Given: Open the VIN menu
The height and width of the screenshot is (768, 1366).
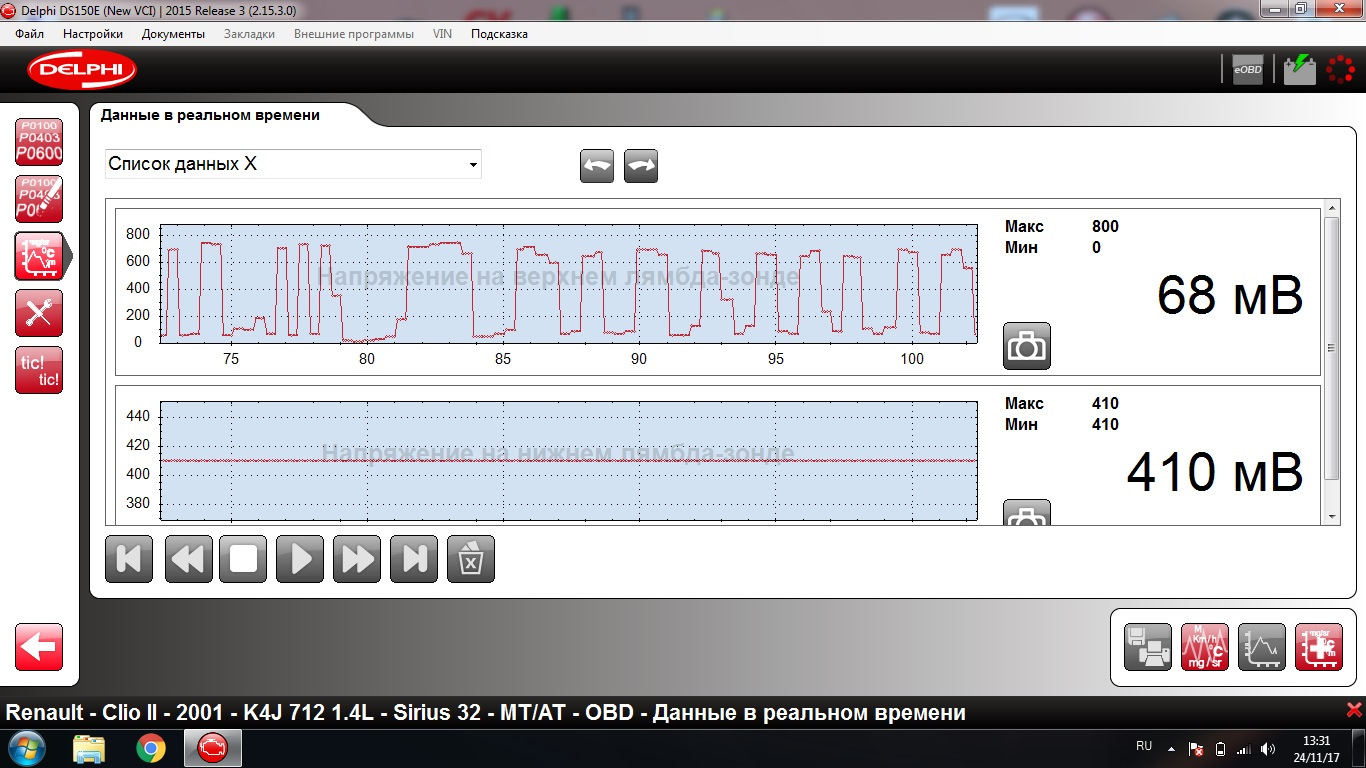Looking at the screenshot, I should (x=442, y=34).
